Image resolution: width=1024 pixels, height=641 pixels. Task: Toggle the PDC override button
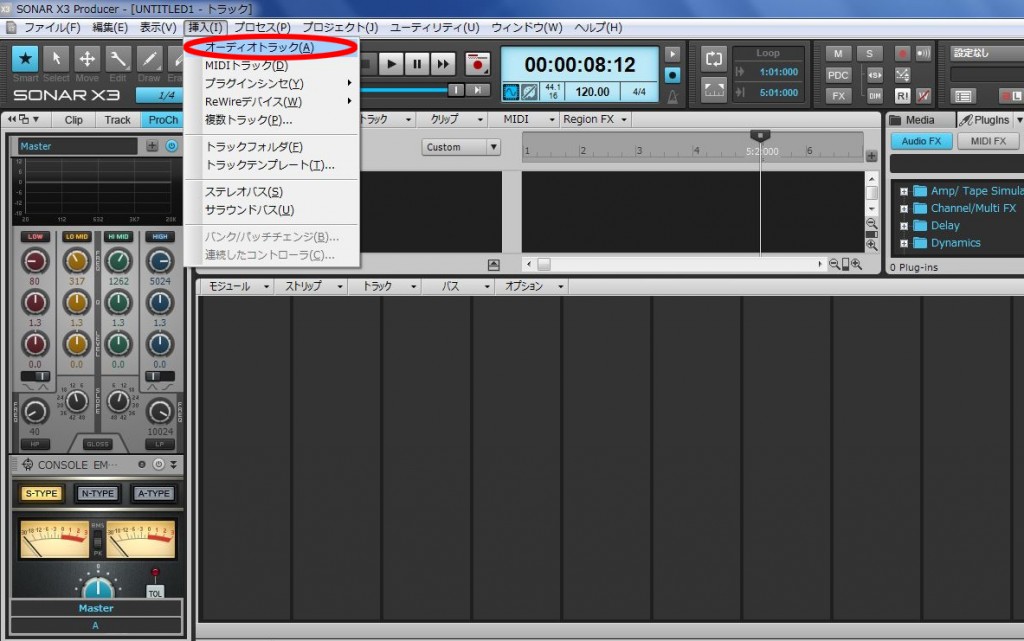pos(839,75)
